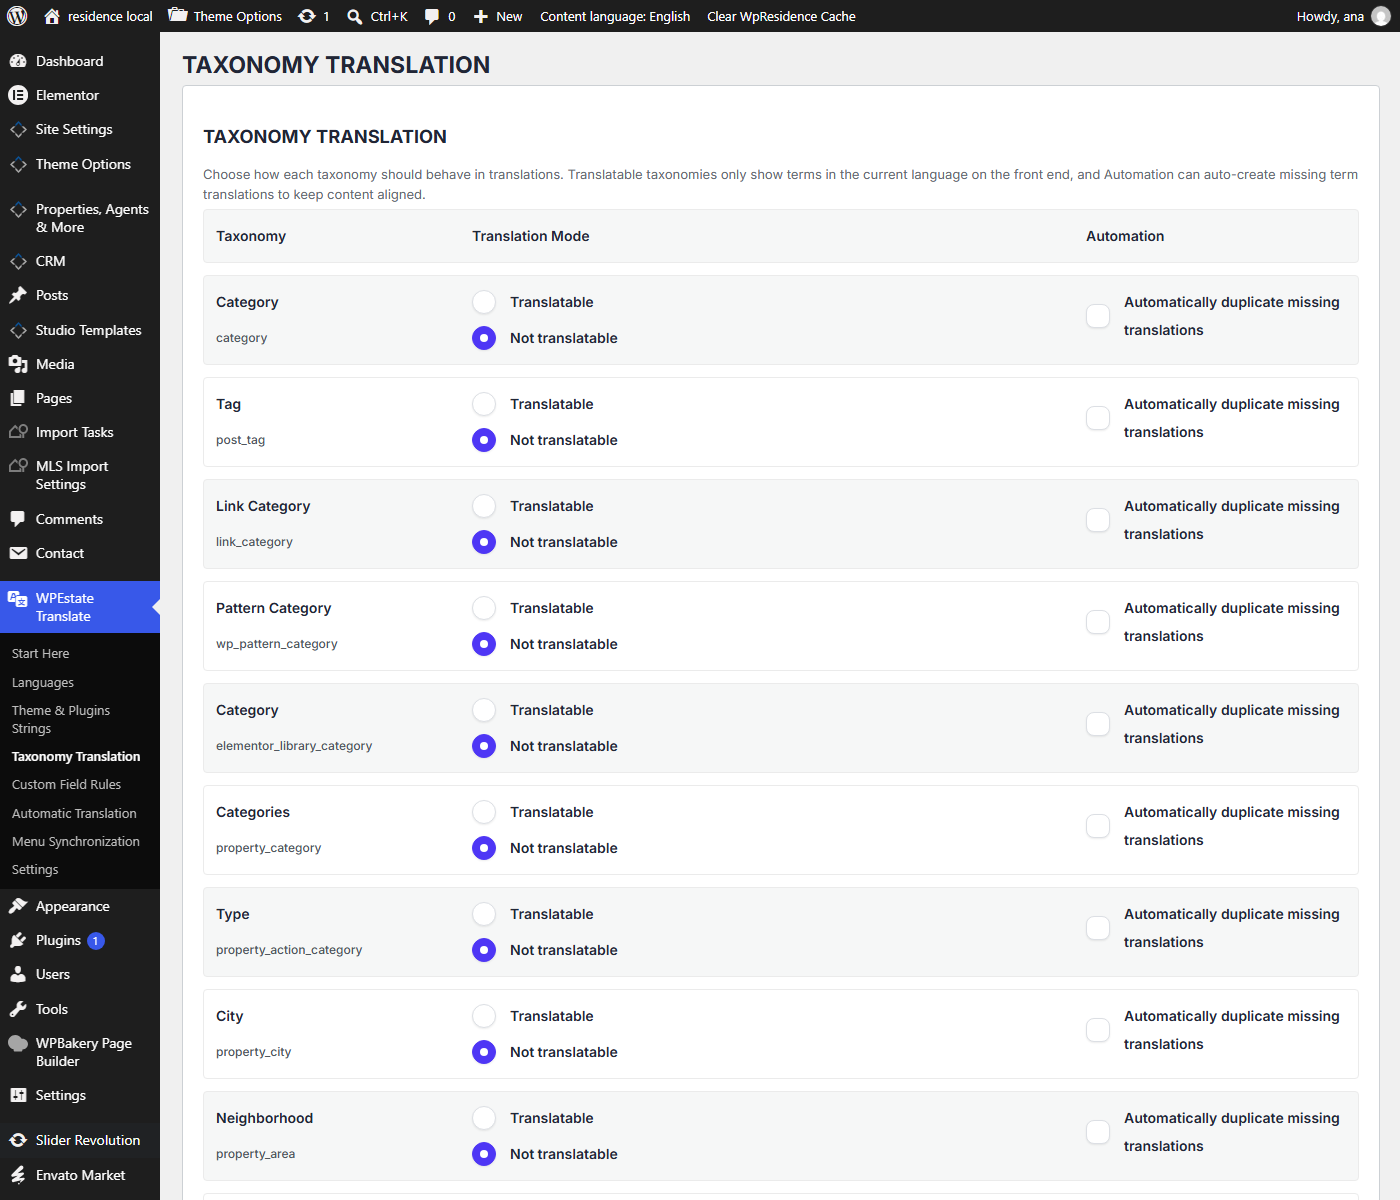Select Translatable for property_action_category Type
Viewport: 1400px width, 1200px height.
[x=484, y=914]
